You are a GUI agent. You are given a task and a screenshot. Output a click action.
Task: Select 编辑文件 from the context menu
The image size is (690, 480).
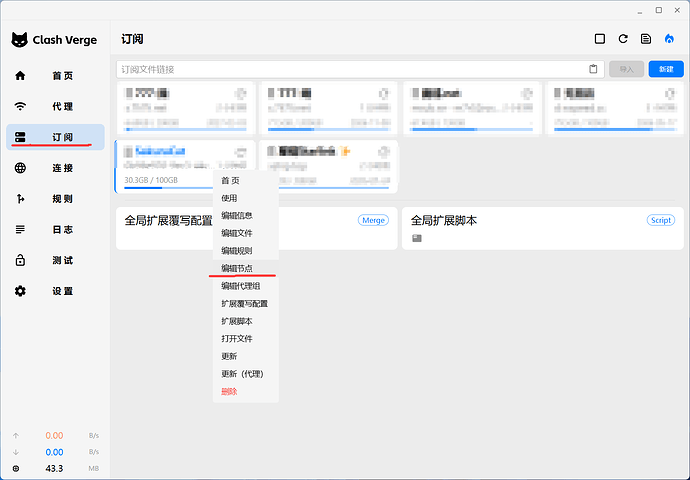click(246, 233)
